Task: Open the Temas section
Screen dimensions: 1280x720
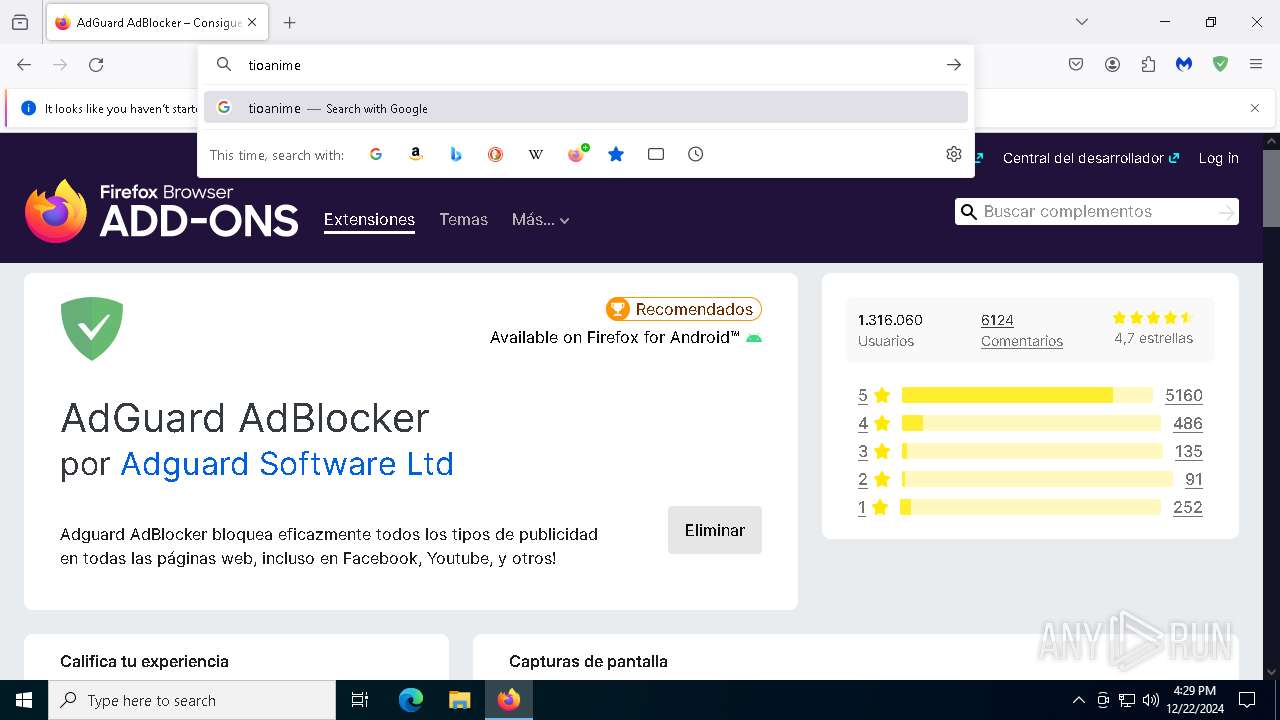Action: click(x=463, y=220)
